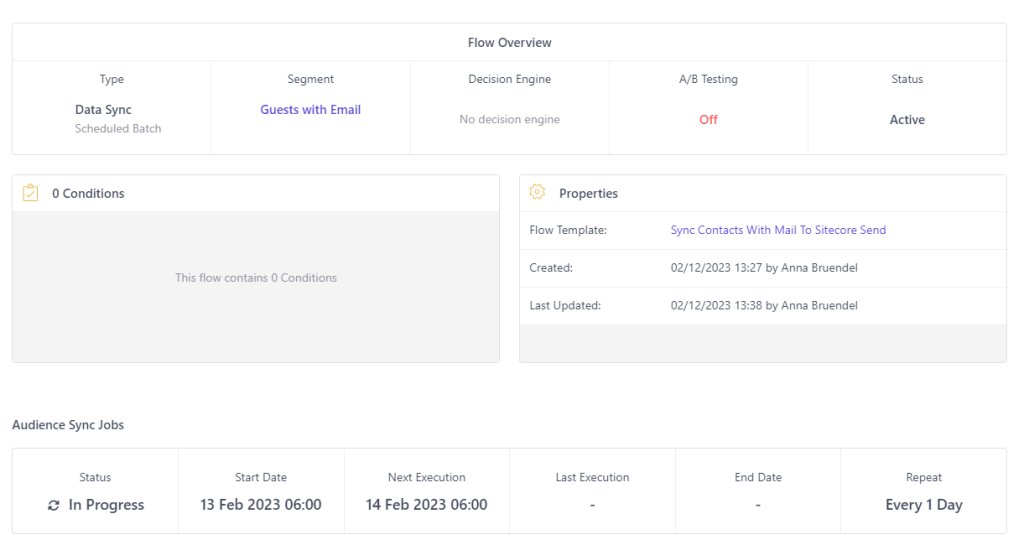Select the Next Execution 14 Feb 2023 06:00
This screenshot has height=550, width=1024.
pyautogui.click(x=426, y=505)
